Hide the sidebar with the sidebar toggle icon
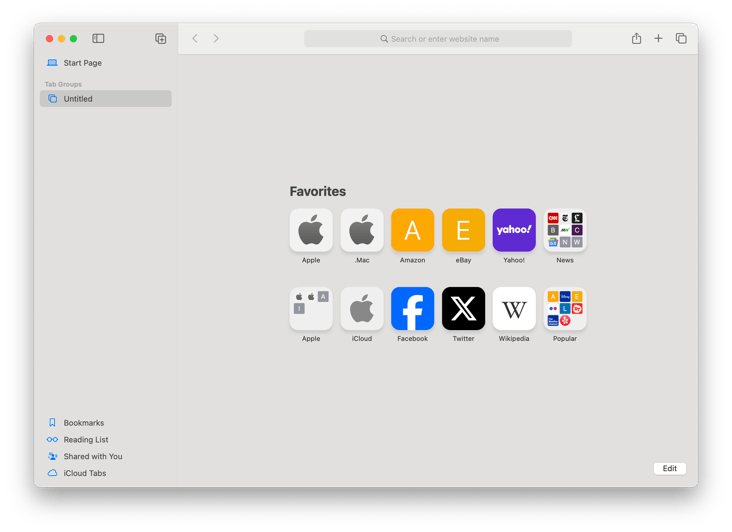Viewport: 732px width, 532px height. [x=98, y=38]
